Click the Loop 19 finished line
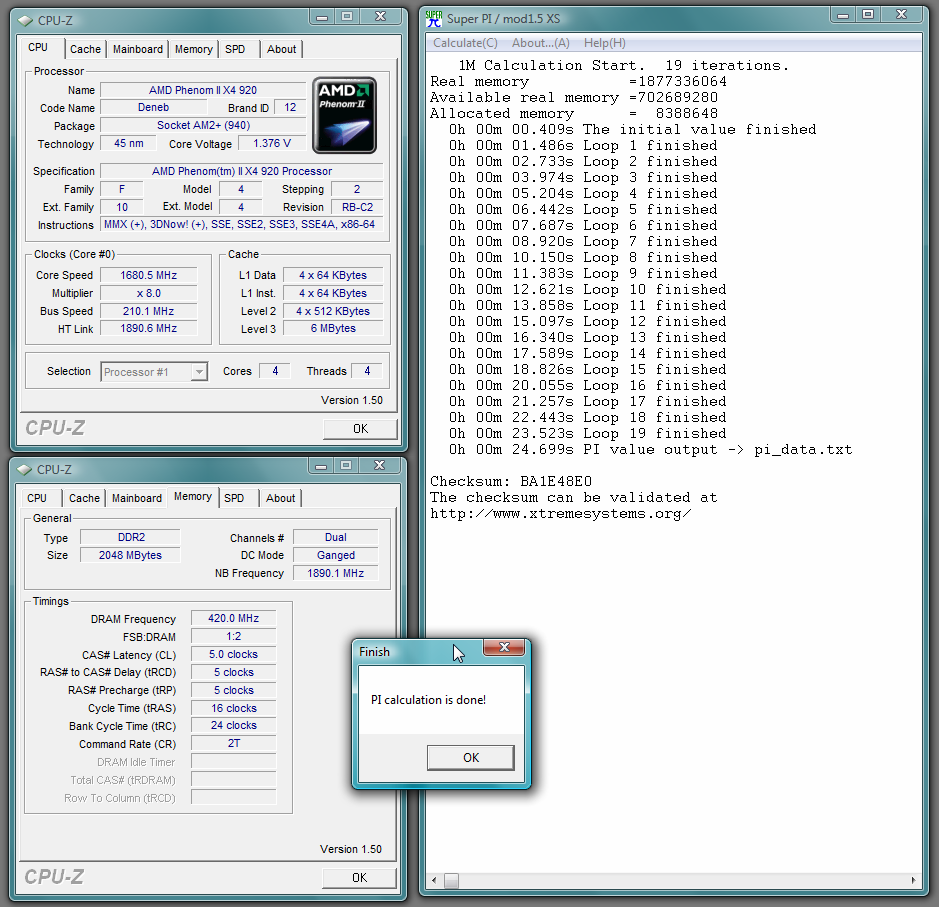Viewport: 939px width, 907px height. click(x=587, y=433)
